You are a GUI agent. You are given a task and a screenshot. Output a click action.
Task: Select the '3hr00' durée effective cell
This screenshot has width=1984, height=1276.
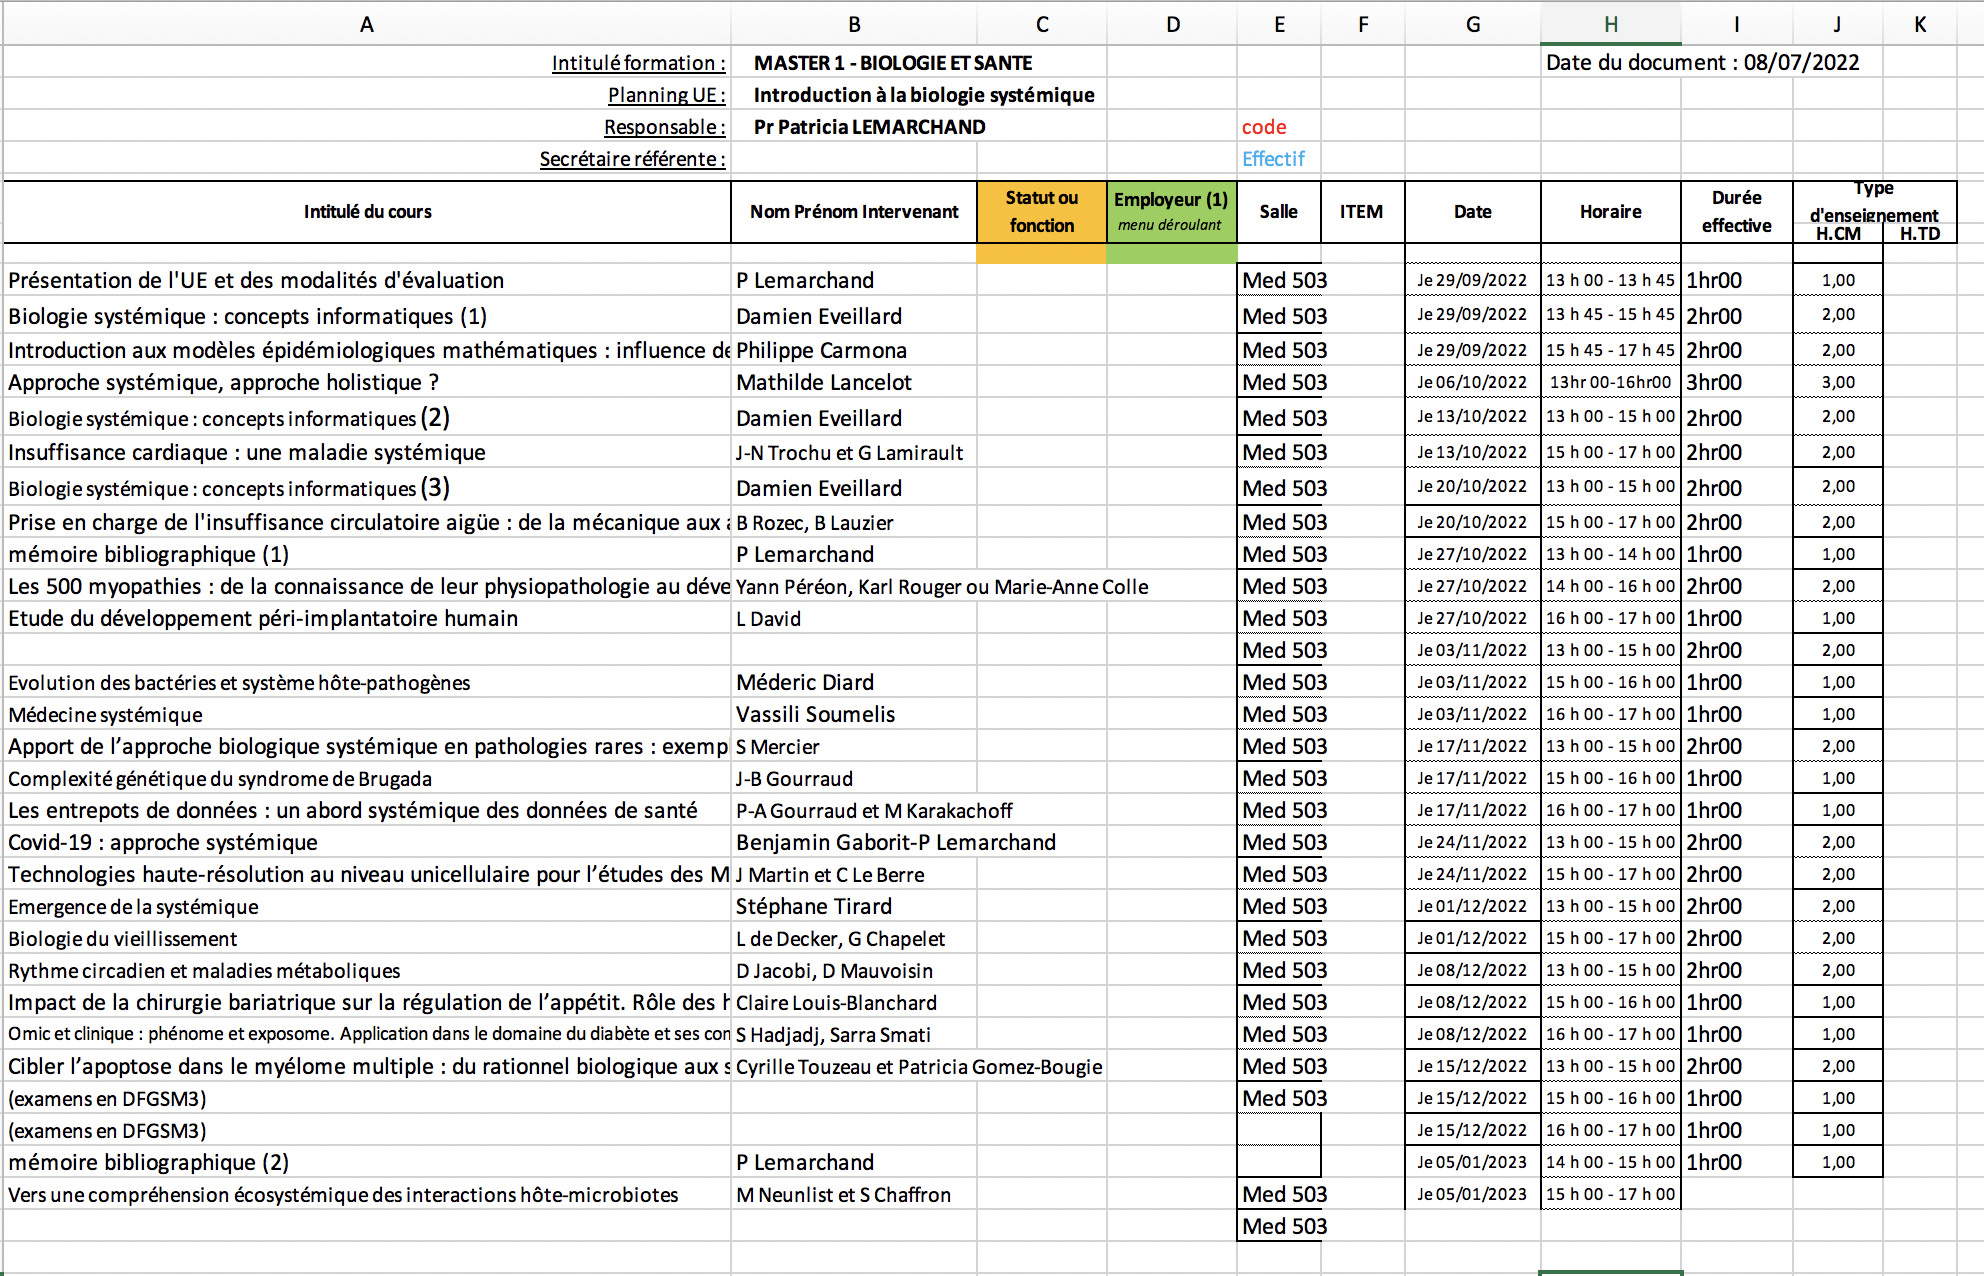(x=1714, y=383)
